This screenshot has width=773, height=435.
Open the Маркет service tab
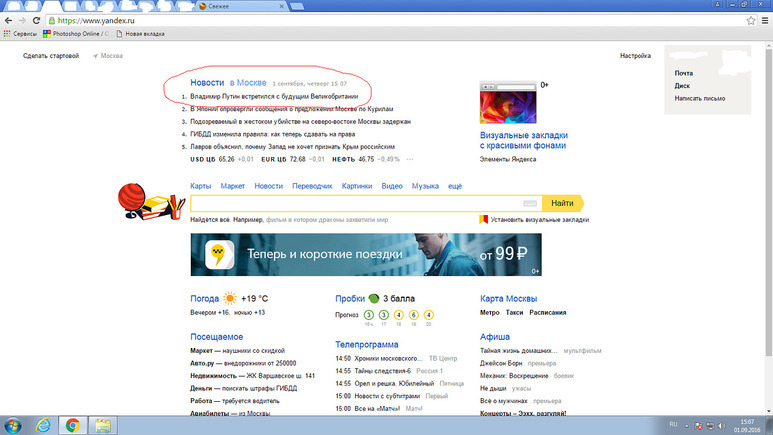pos(233,186)
